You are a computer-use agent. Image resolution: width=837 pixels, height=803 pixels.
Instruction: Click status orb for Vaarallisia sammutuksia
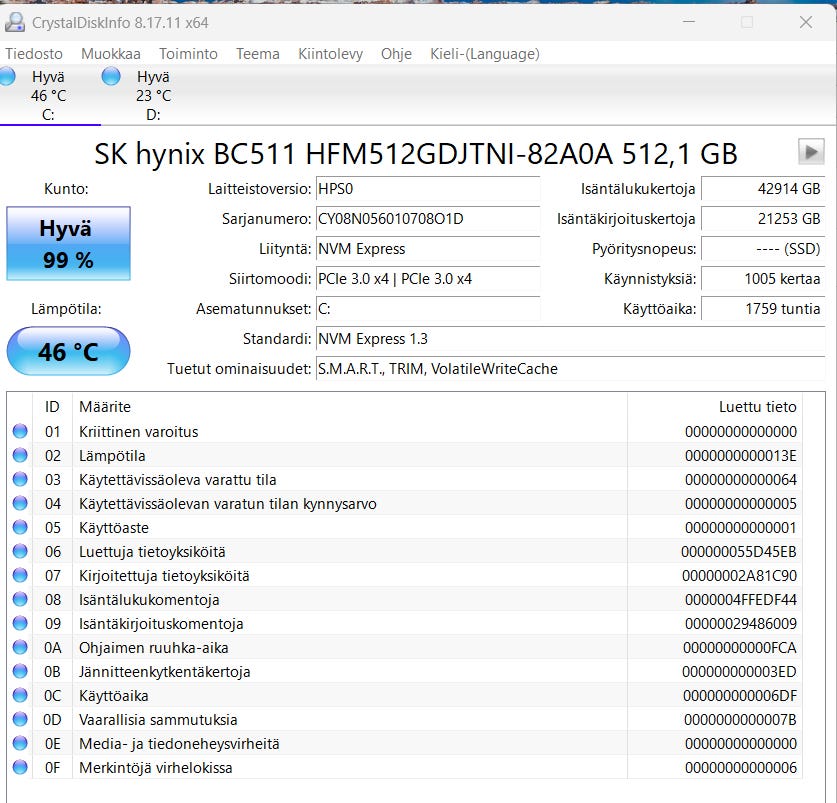20,720
